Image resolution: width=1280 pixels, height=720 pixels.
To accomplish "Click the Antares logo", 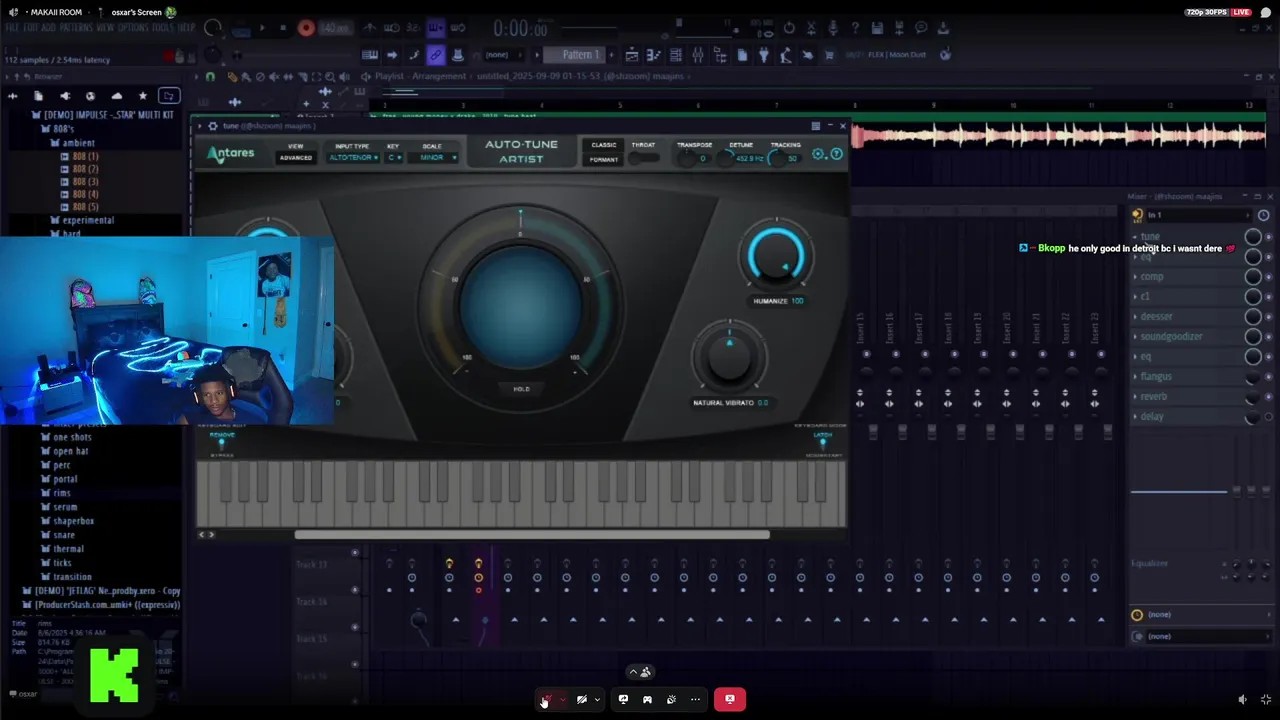I will point(231,153).
